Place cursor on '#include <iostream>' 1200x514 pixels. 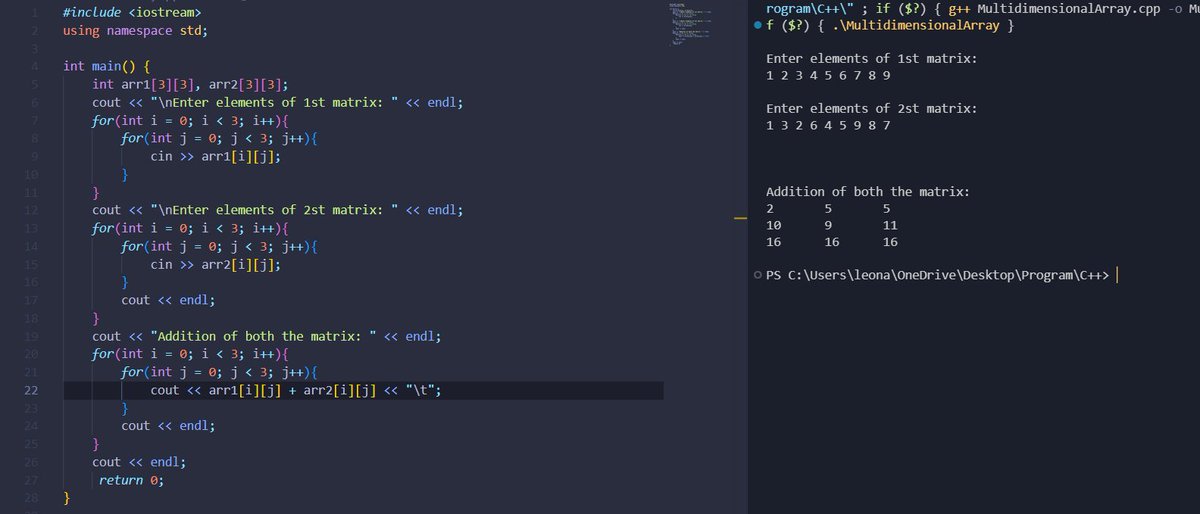[x=131, y=13]
